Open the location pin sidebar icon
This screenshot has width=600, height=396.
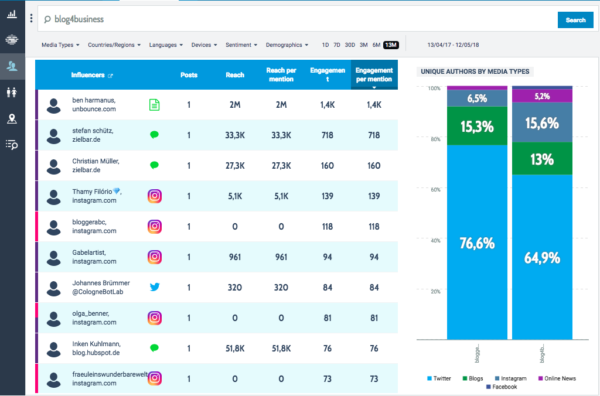pos(12,119)
